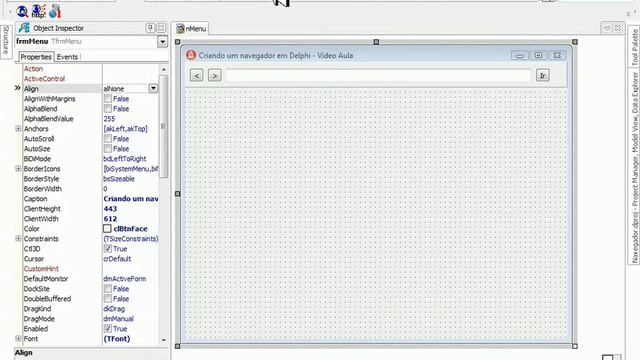
Task: Open the Structure side tab
Action: pos(5,42)
